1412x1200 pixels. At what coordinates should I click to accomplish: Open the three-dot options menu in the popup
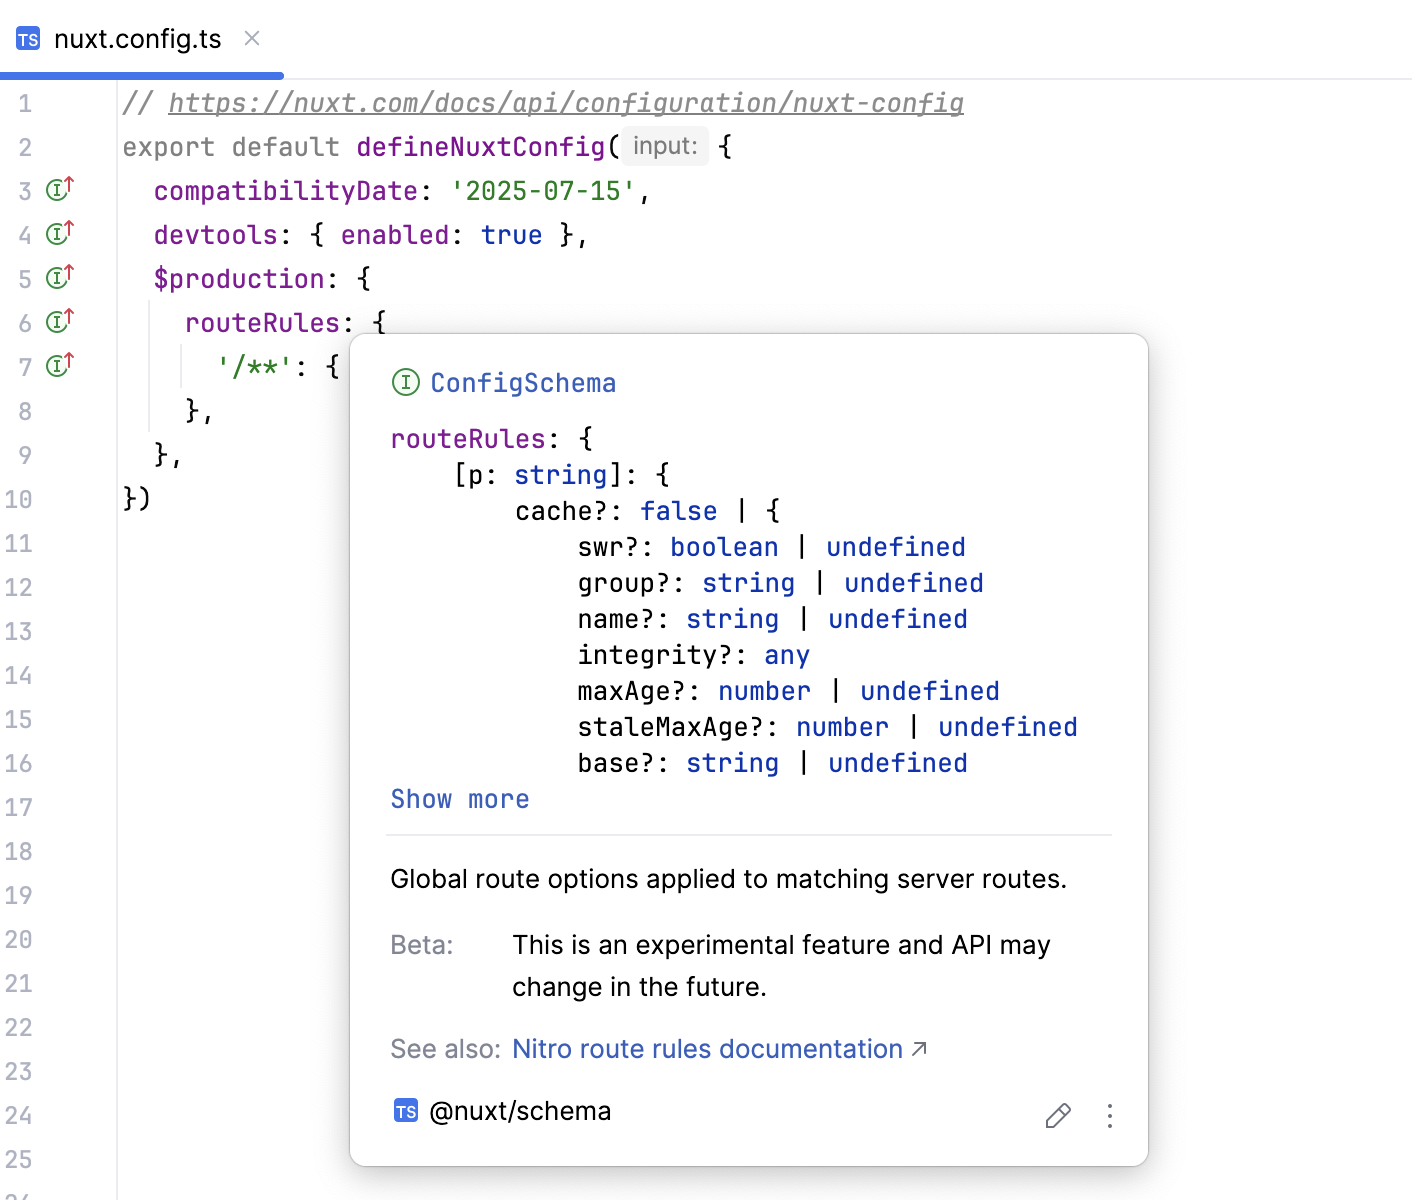[1110, 1115]
